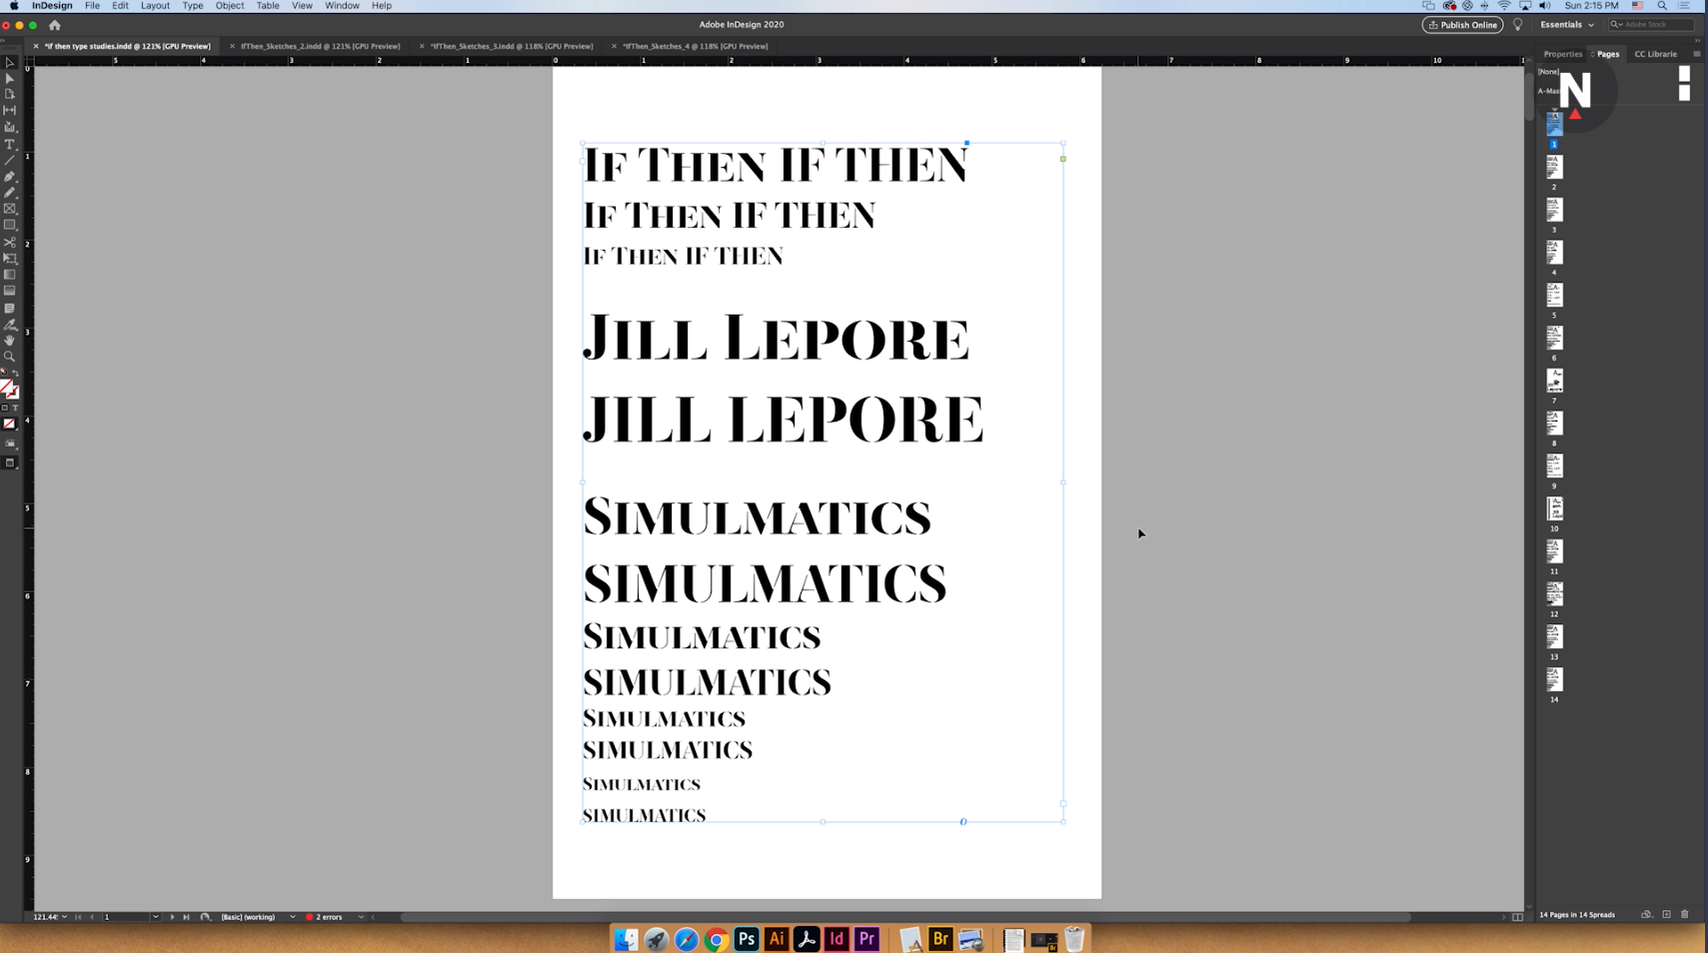Go to the last page button
The width and height of the screenshot is (1708, 953).
point(186,917)
